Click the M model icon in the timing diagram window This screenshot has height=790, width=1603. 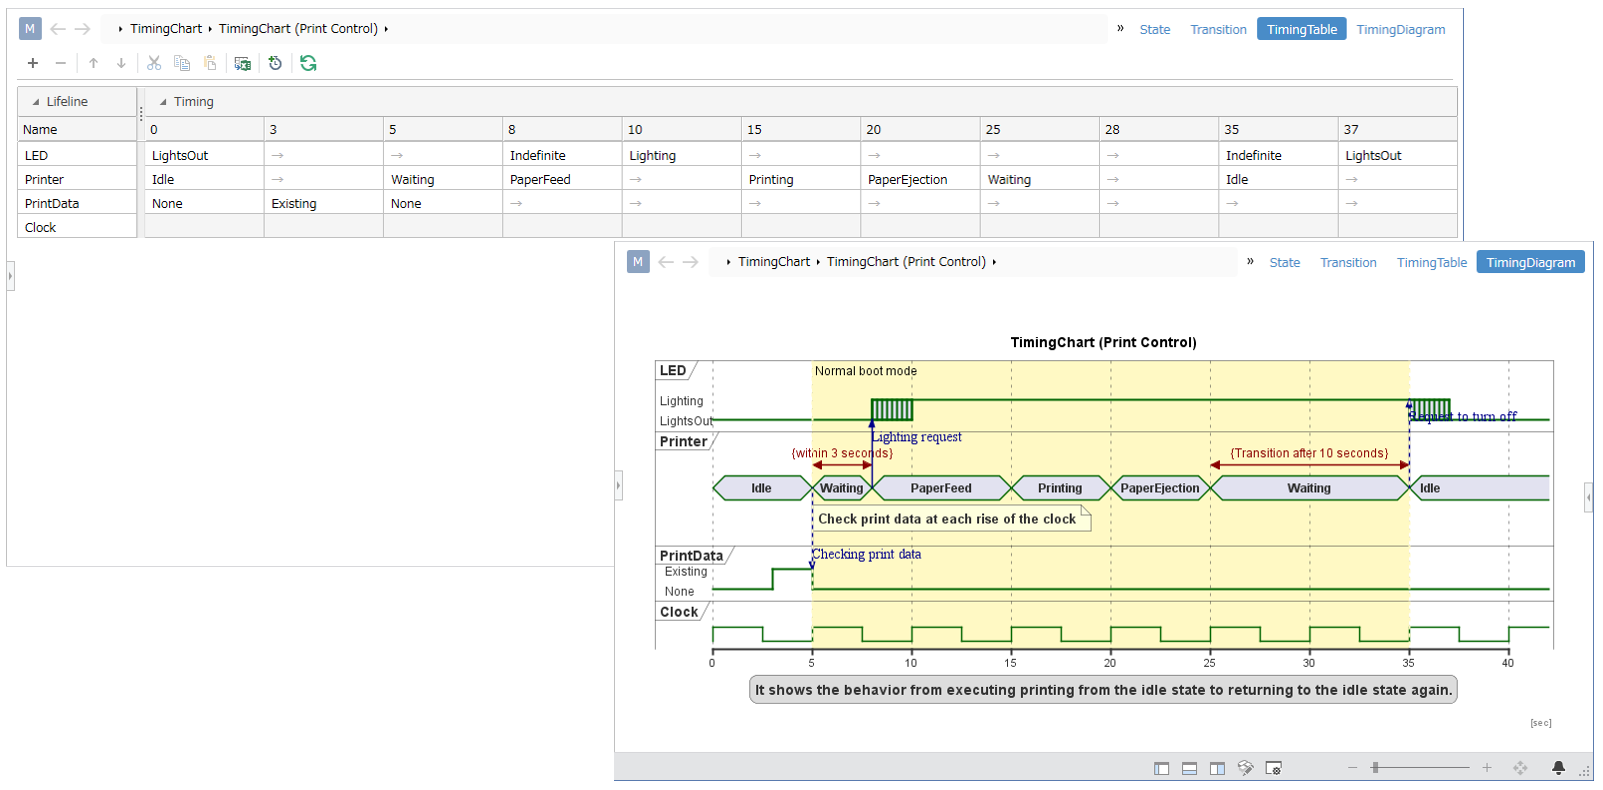(x=638, y=262)
